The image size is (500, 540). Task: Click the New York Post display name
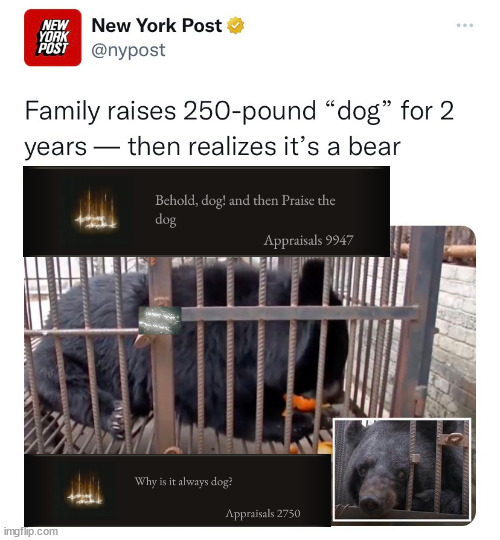point(157,25)
